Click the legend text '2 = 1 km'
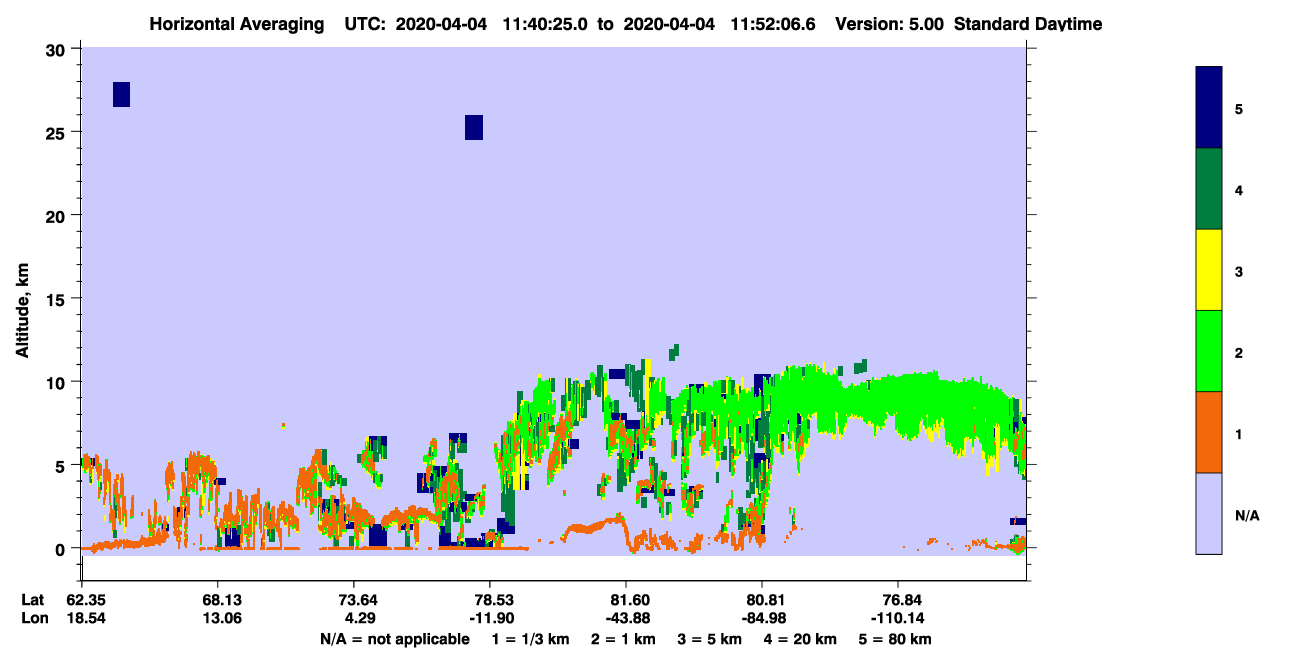The height and width of the screenshot is (667, 1300). [x=623, y=639]
